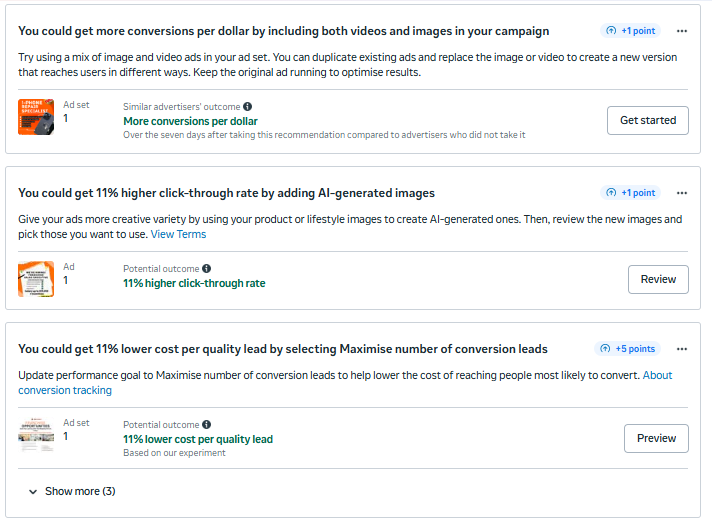Open three-dot menu on conversion leads recommendation

pyautogui.click(x=682, y=349)
